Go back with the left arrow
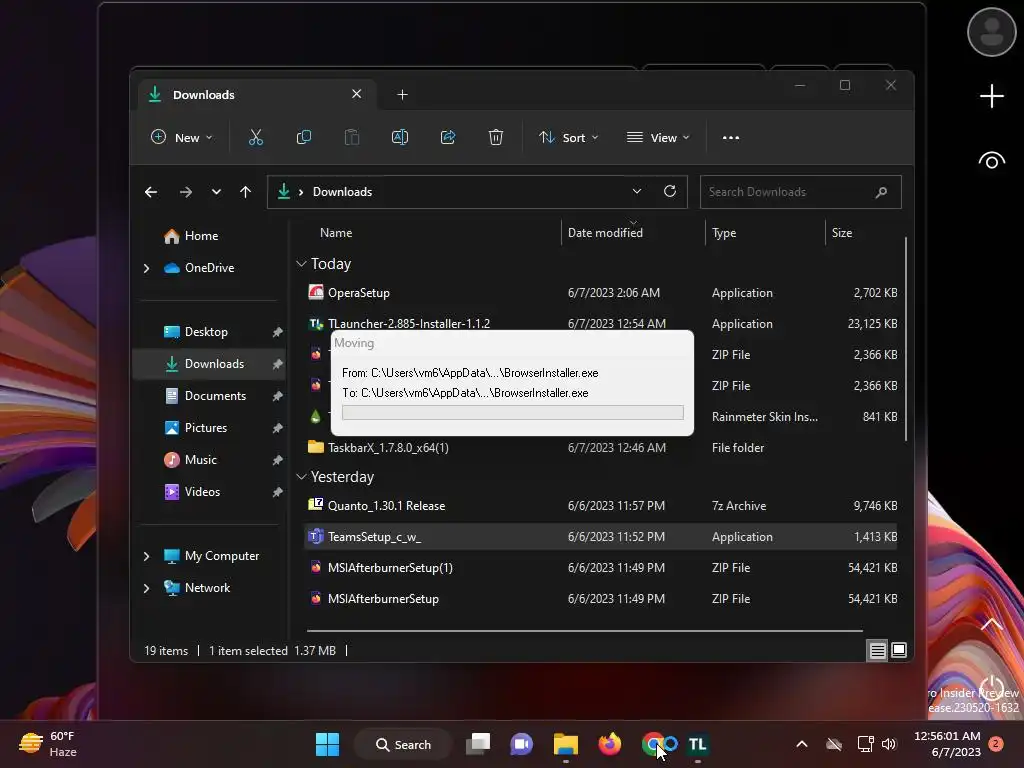Image resolution: width=1024 pixels, height=768 pixels. pyautogui.click(x=151, y=192)
